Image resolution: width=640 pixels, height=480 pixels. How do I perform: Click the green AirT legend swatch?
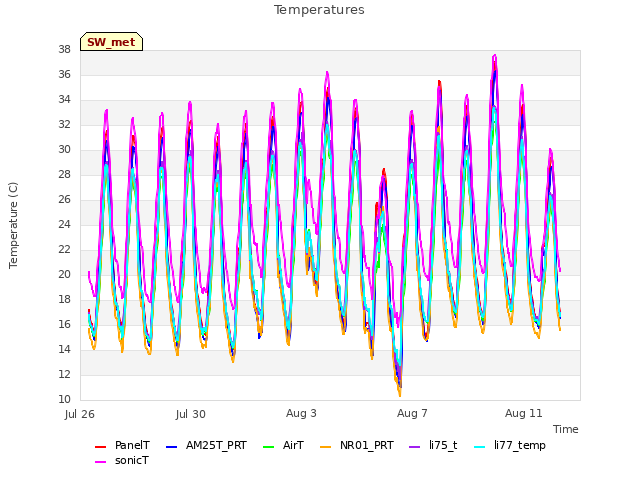269,447
